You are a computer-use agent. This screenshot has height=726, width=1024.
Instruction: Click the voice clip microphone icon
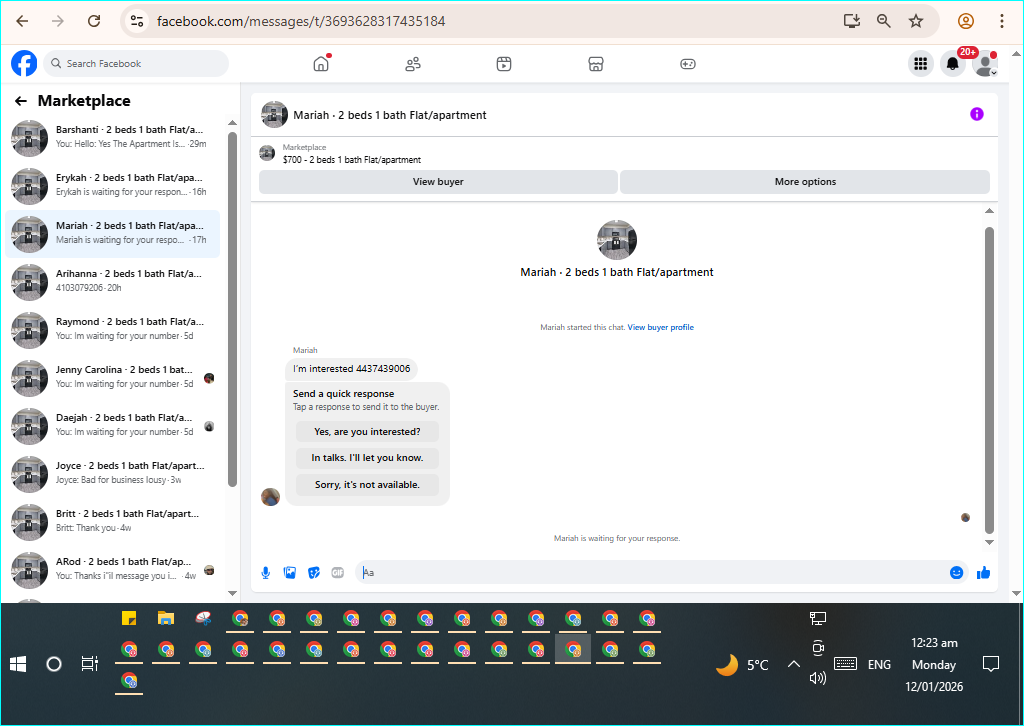[266, 573]
